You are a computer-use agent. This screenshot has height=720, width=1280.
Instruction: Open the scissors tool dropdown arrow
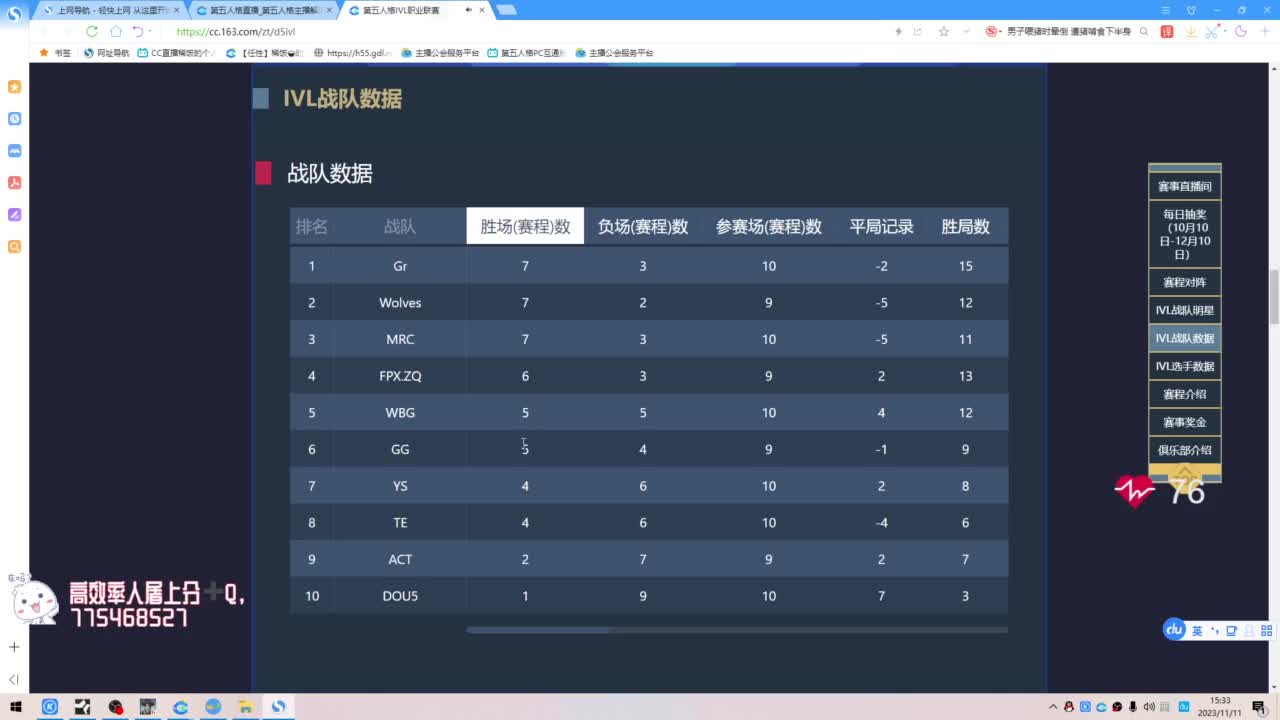pyautogui.click(x=1224, y=31)
